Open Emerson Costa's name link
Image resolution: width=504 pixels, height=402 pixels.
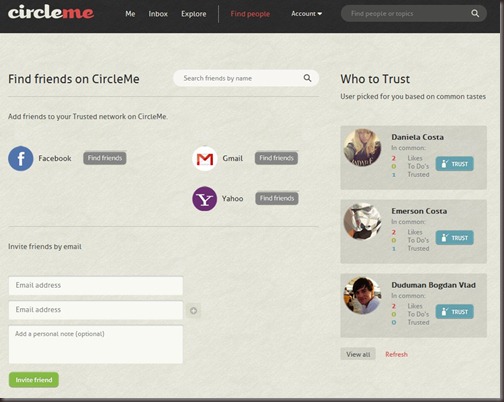419,211
